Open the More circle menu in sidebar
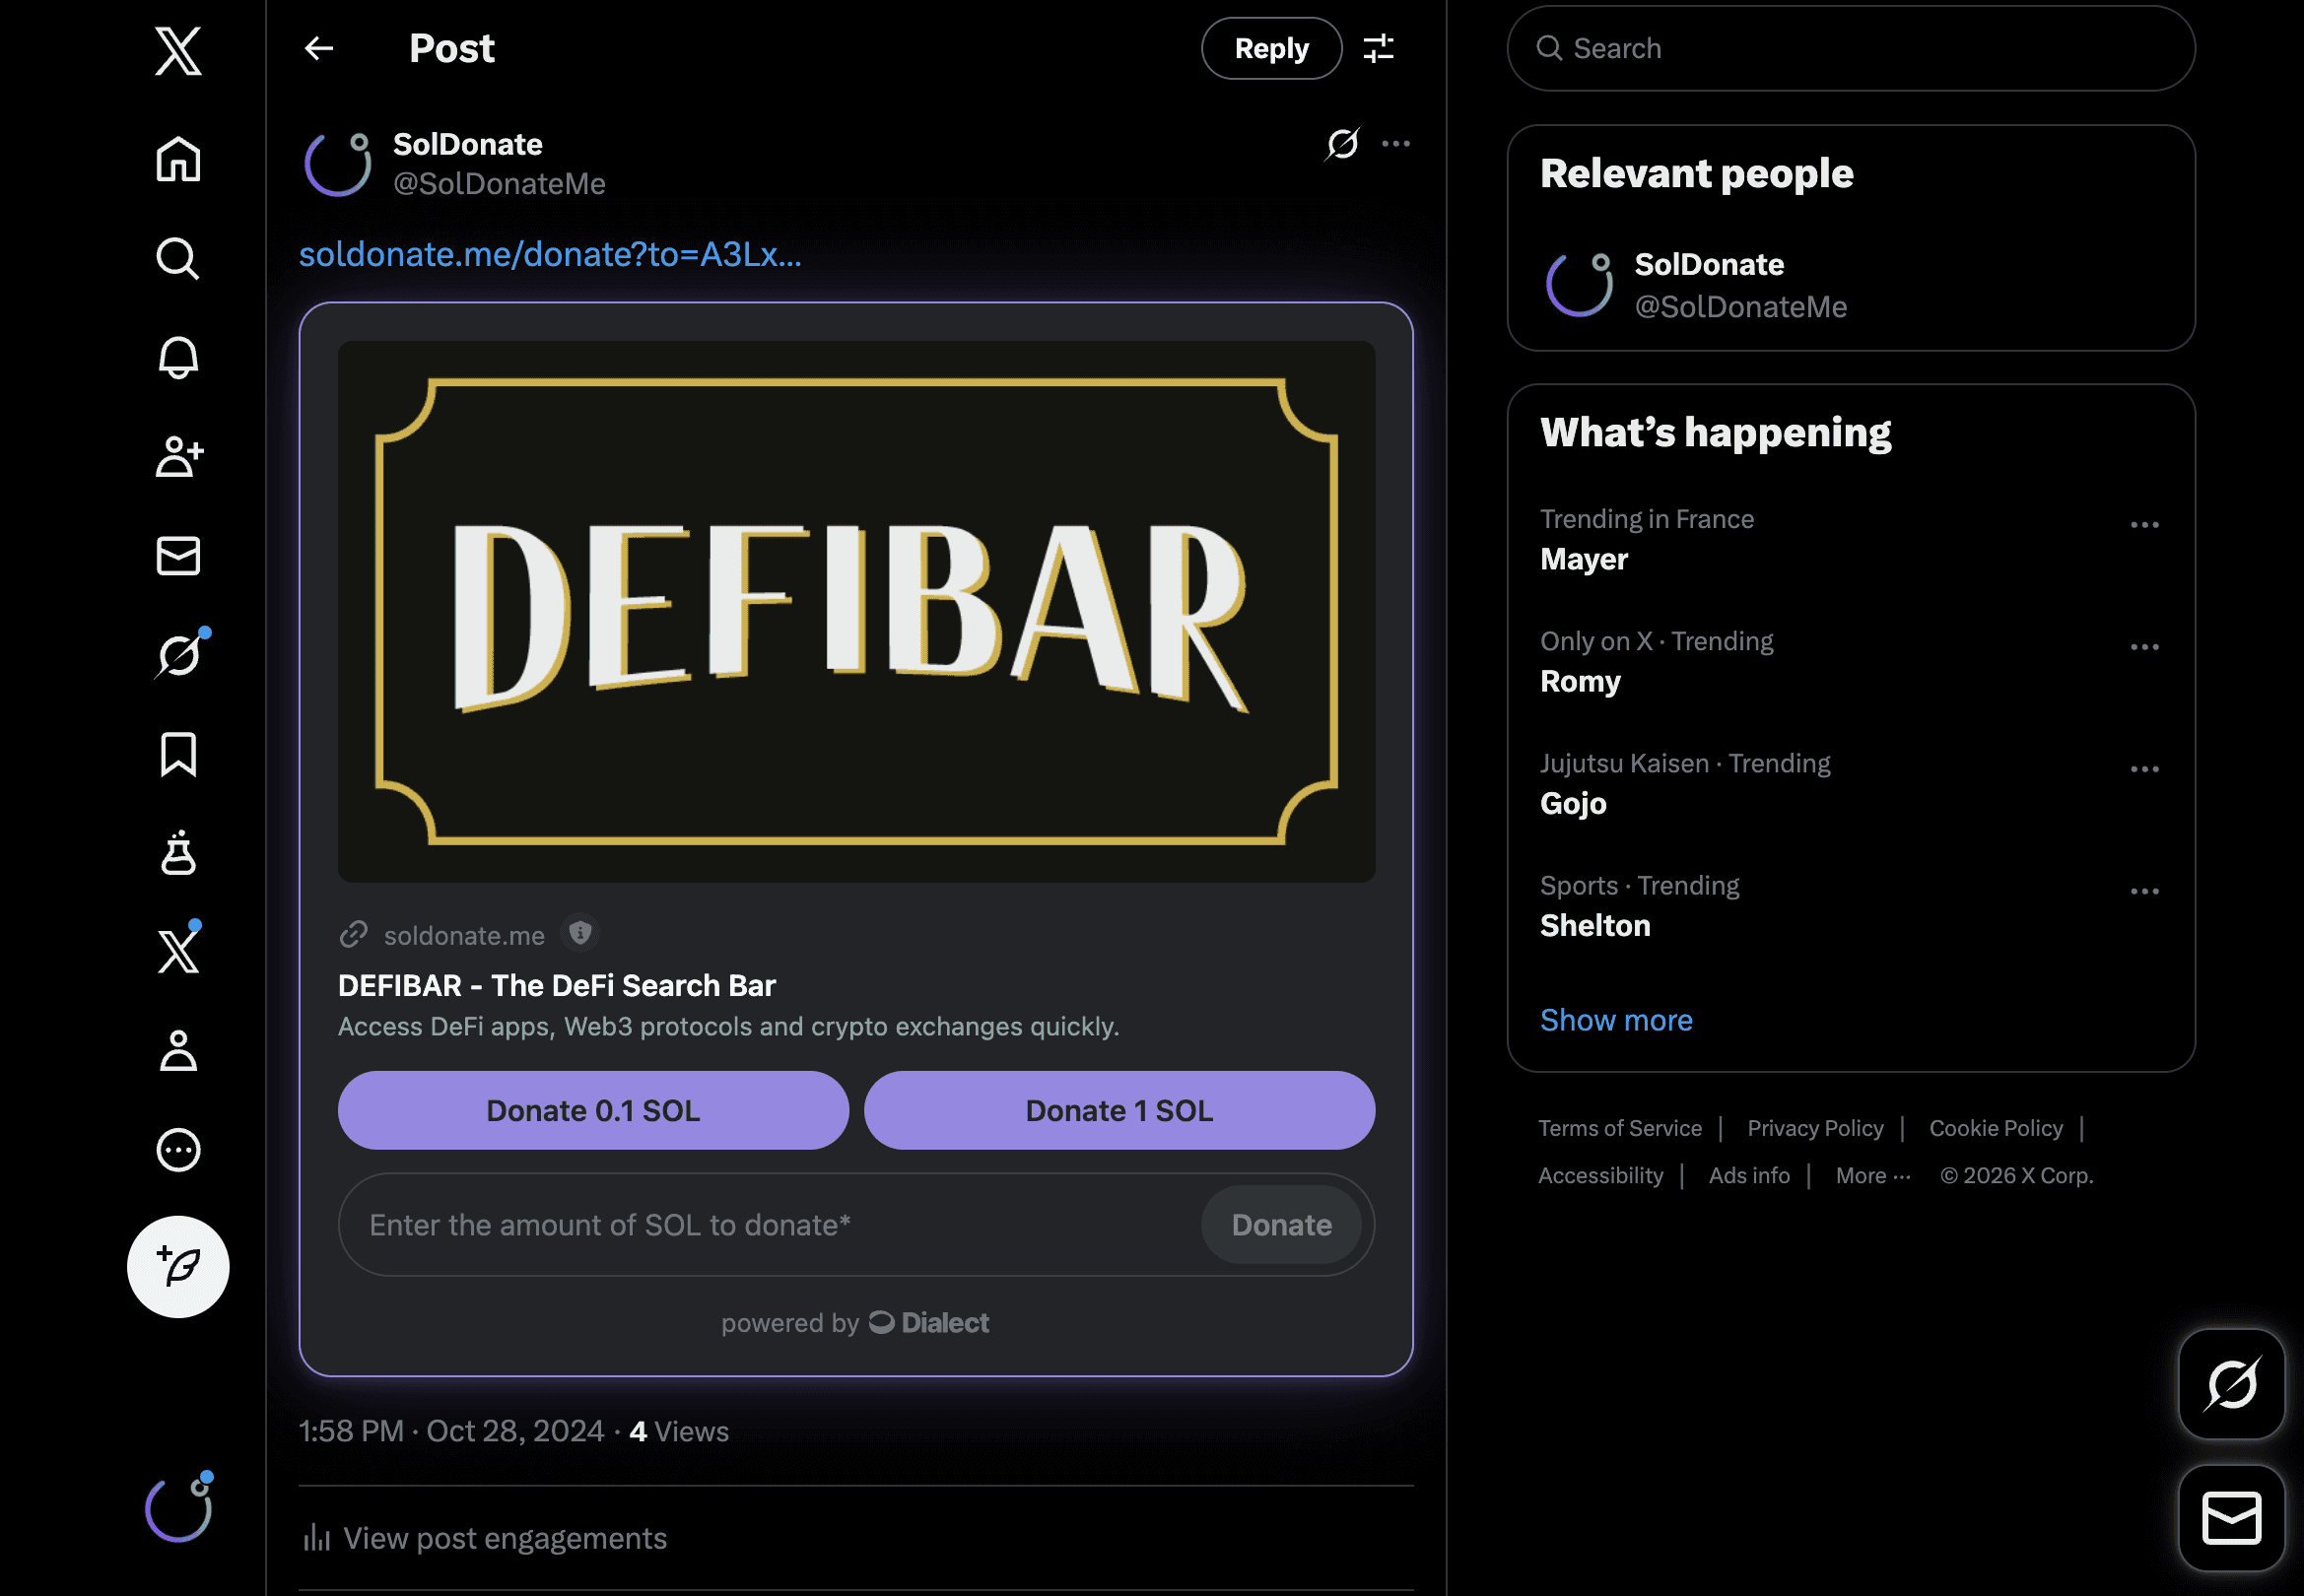Viewport: 2304px width, 1596px height. tap(178, 1150)
